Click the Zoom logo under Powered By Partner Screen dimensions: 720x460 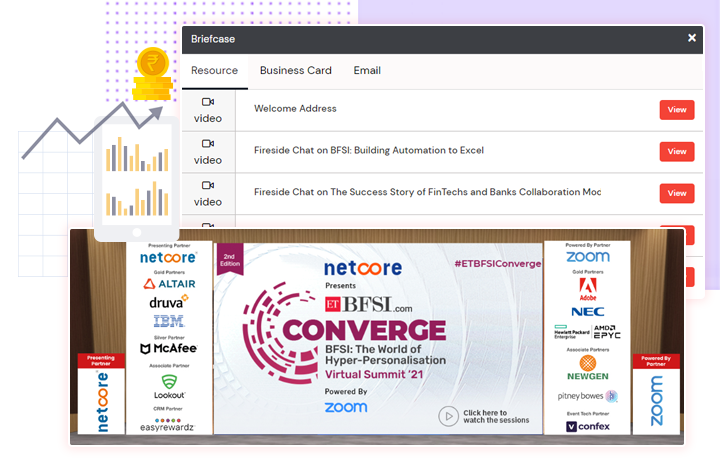587,257
